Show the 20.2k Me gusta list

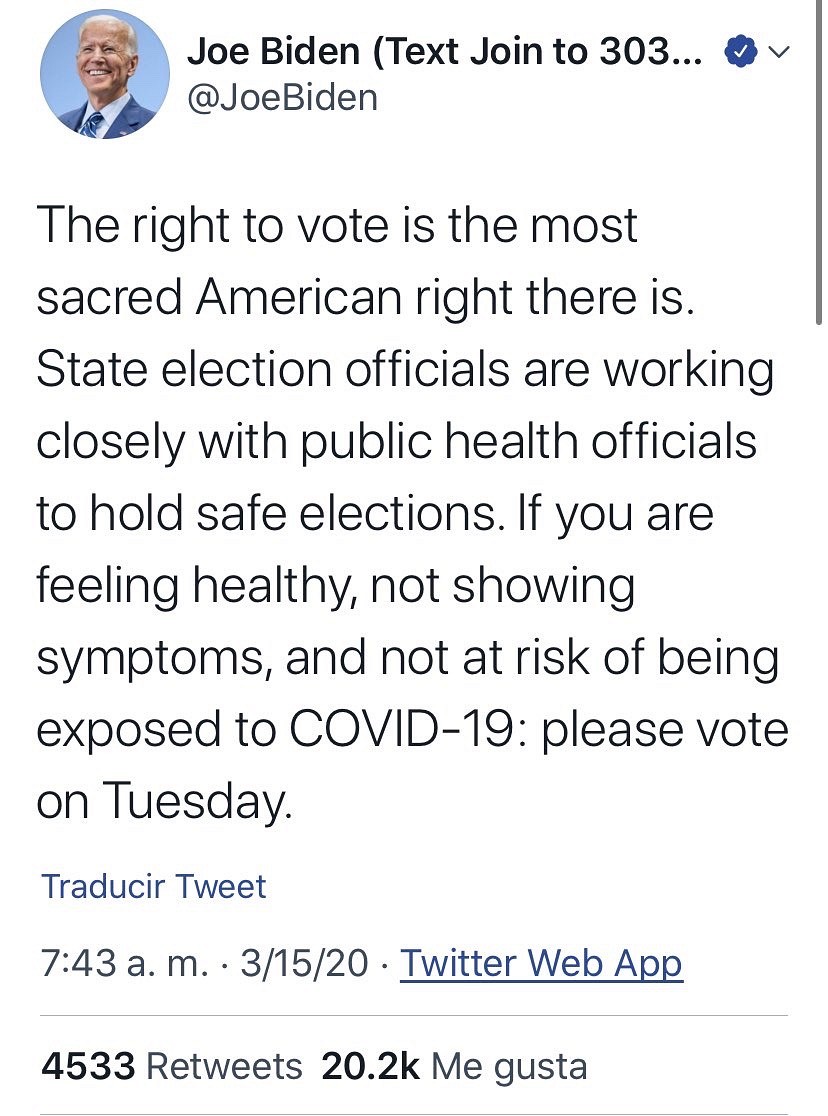454,1066
